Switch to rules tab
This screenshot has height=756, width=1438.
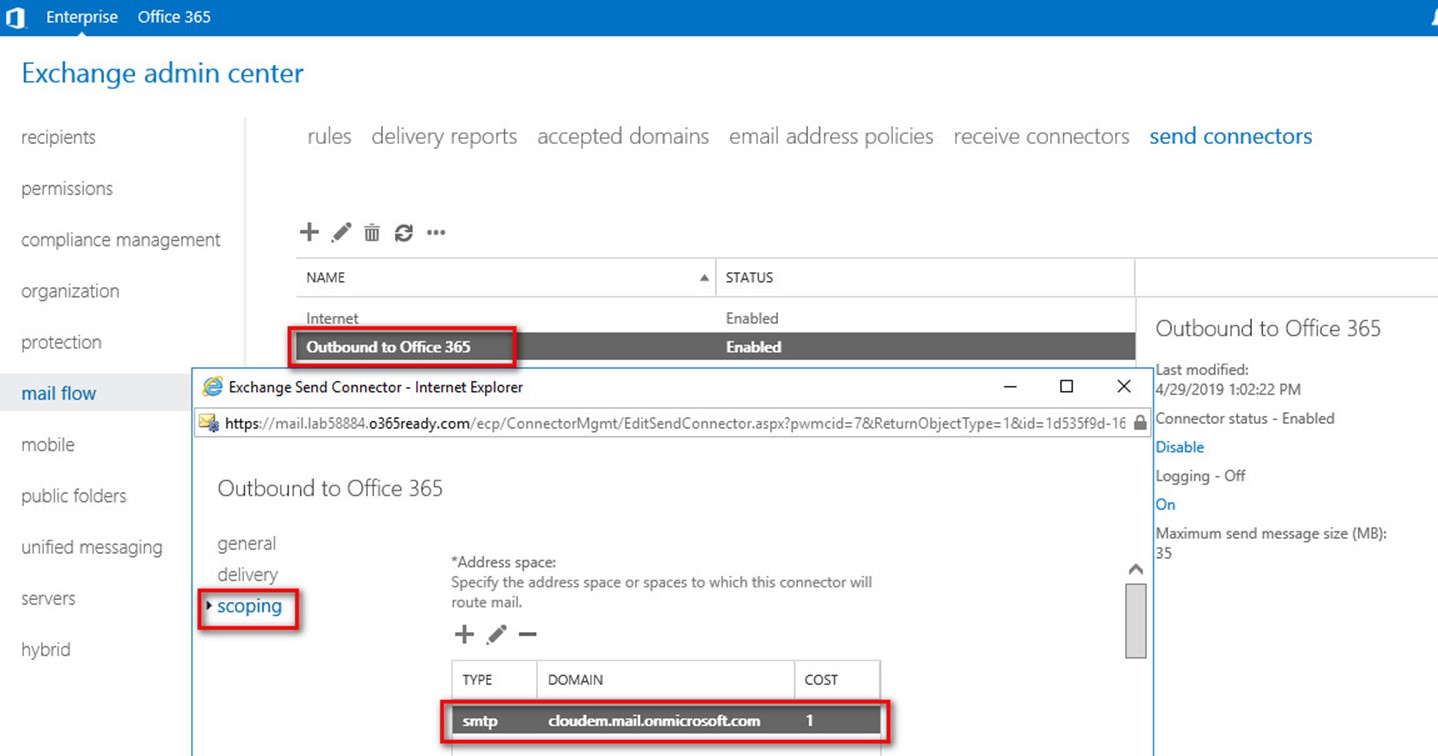[329, 136]
